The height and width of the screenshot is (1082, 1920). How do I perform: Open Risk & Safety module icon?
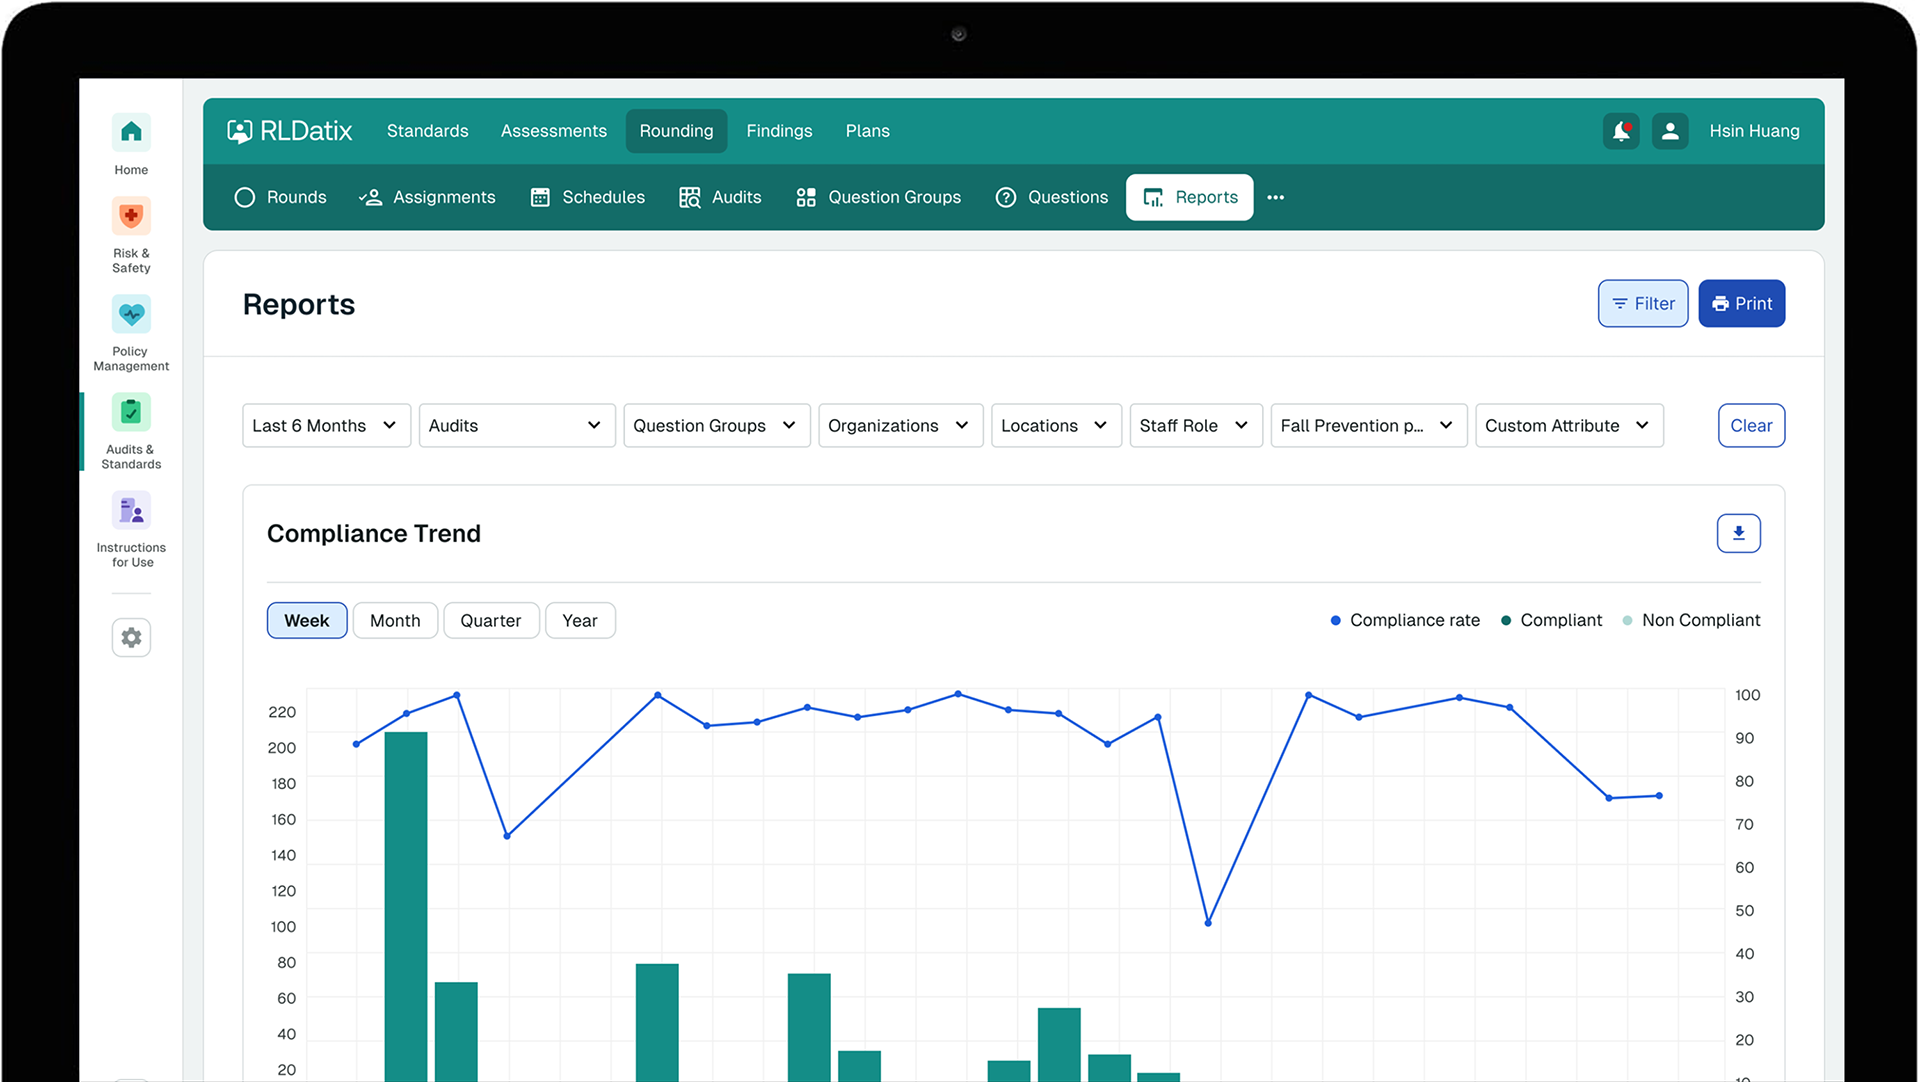tap(131, 216)
